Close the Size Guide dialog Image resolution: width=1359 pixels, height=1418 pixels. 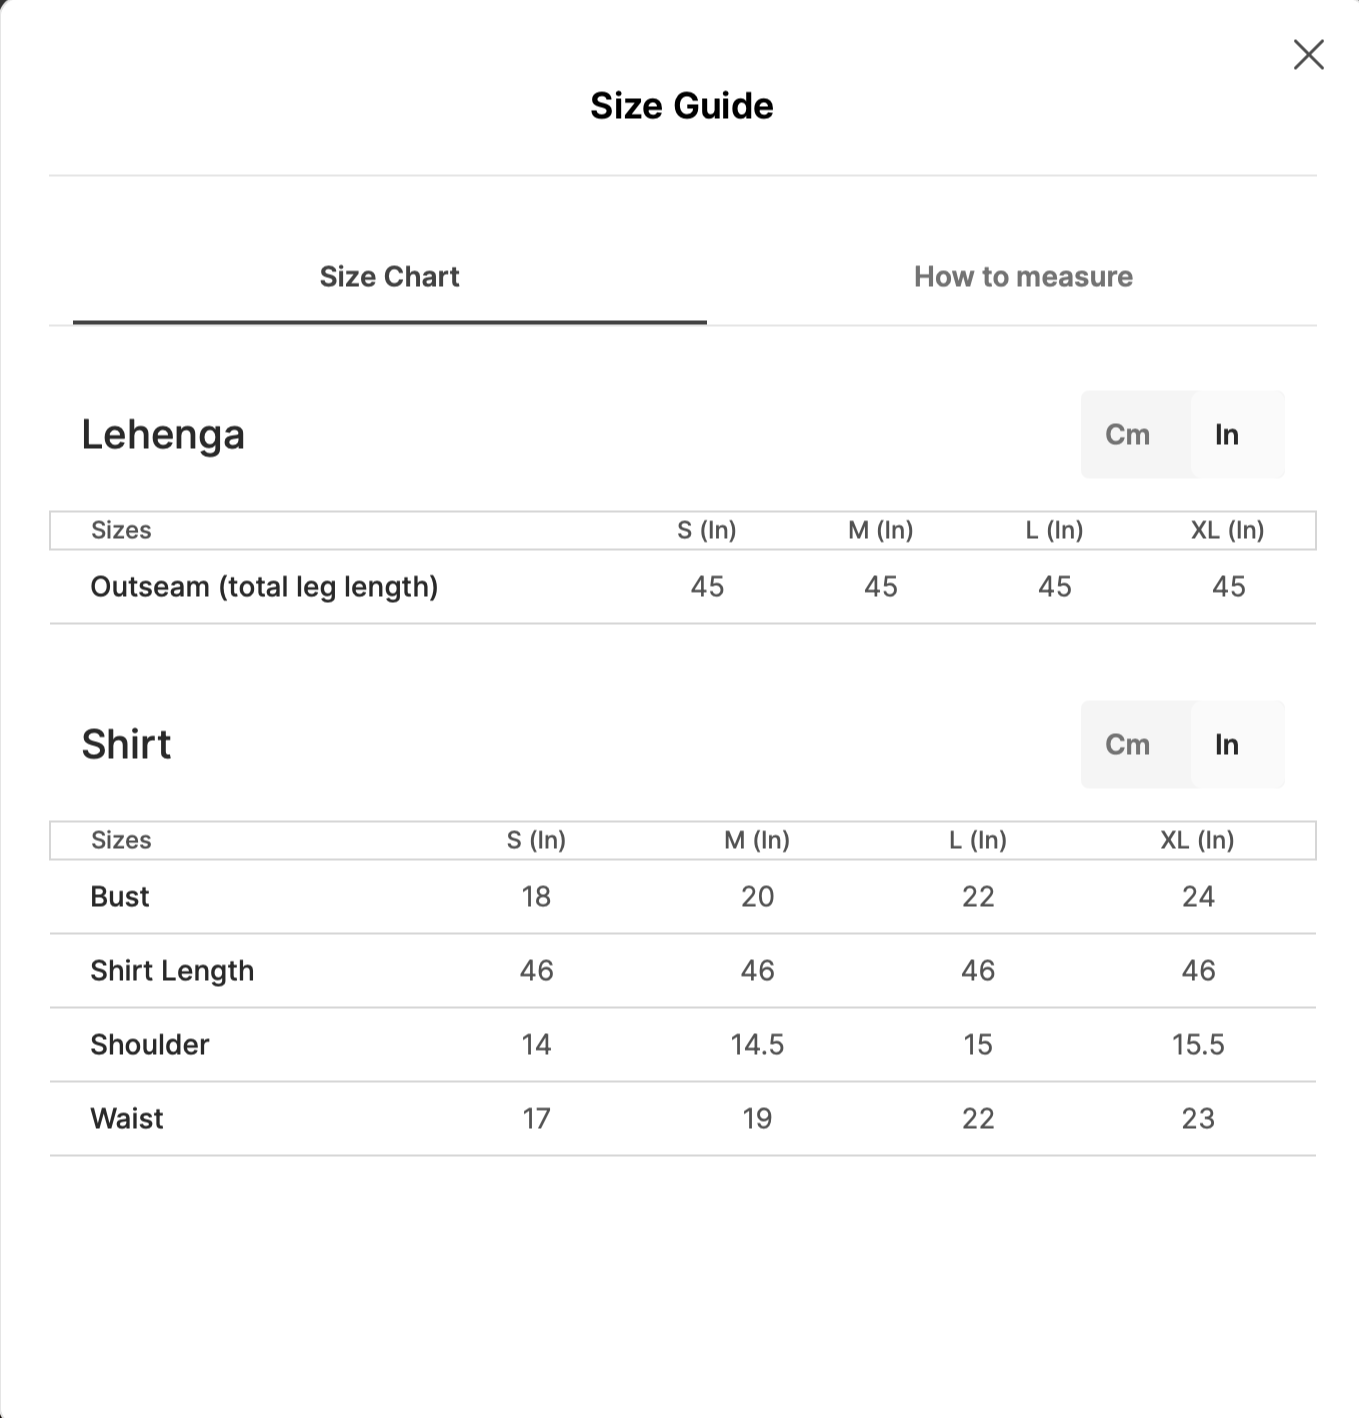[1308, 55]
